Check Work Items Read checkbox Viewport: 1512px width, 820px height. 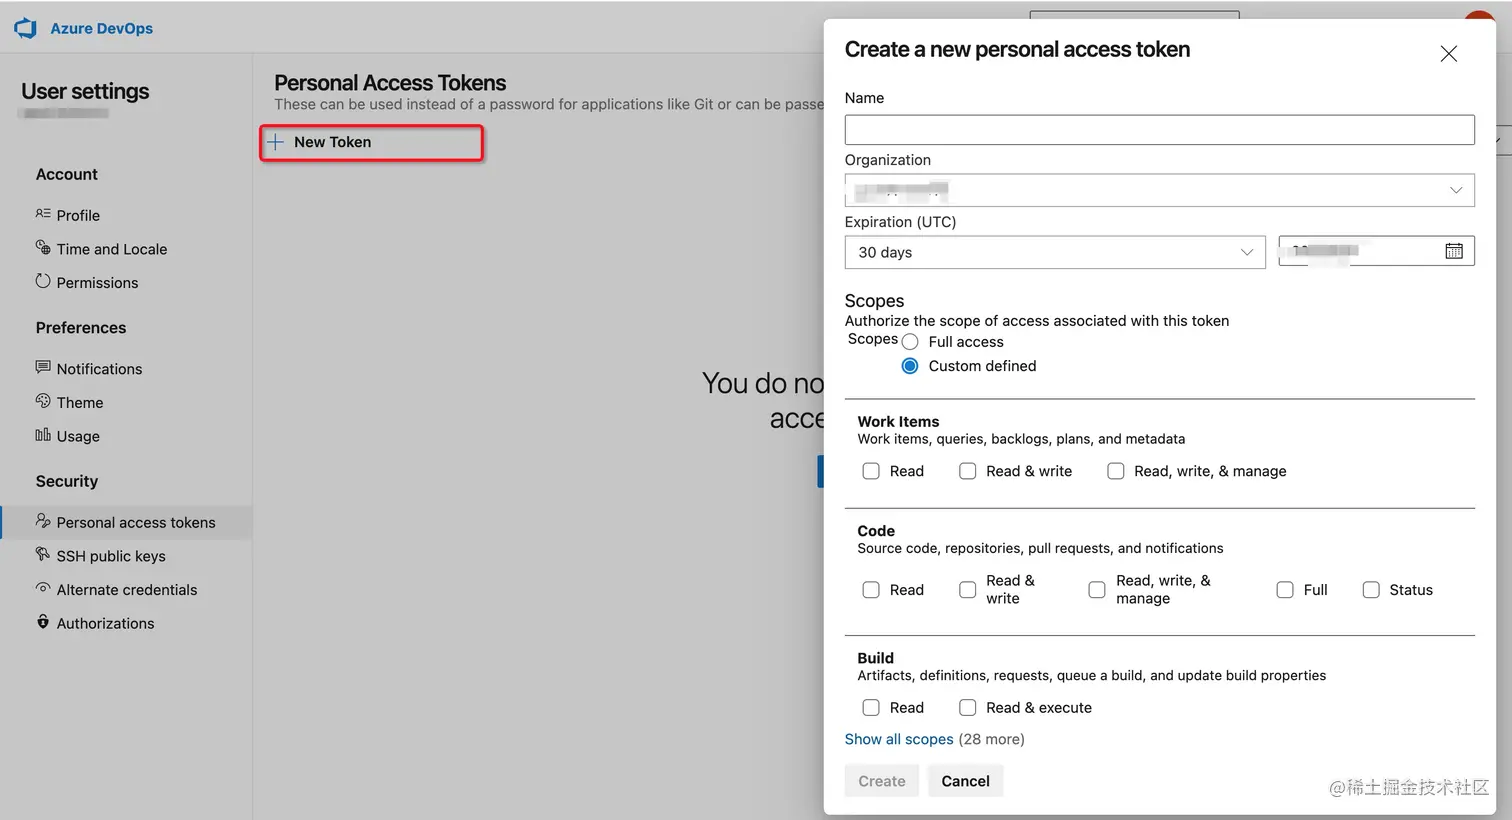871,471
